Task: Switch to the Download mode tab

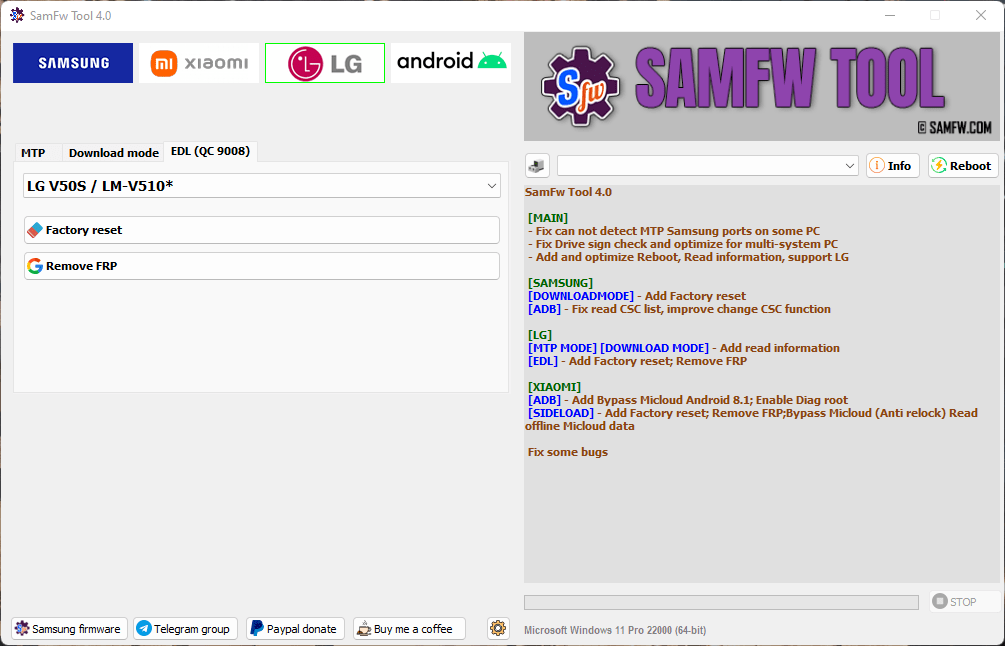Action: (113, 153)
